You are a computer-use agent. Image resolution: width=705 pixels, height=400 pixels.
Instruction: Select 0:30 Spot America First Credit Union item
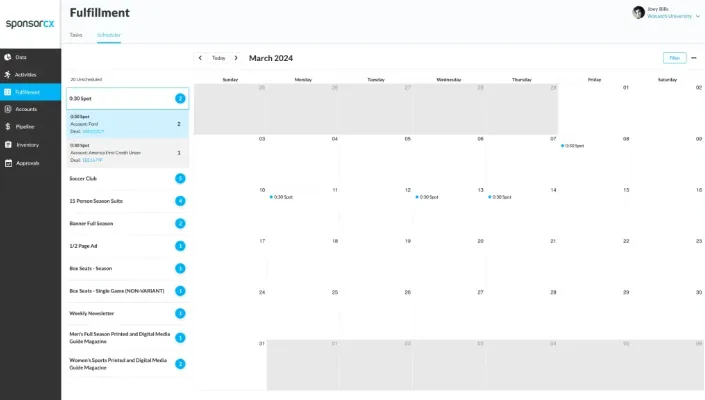128,153
